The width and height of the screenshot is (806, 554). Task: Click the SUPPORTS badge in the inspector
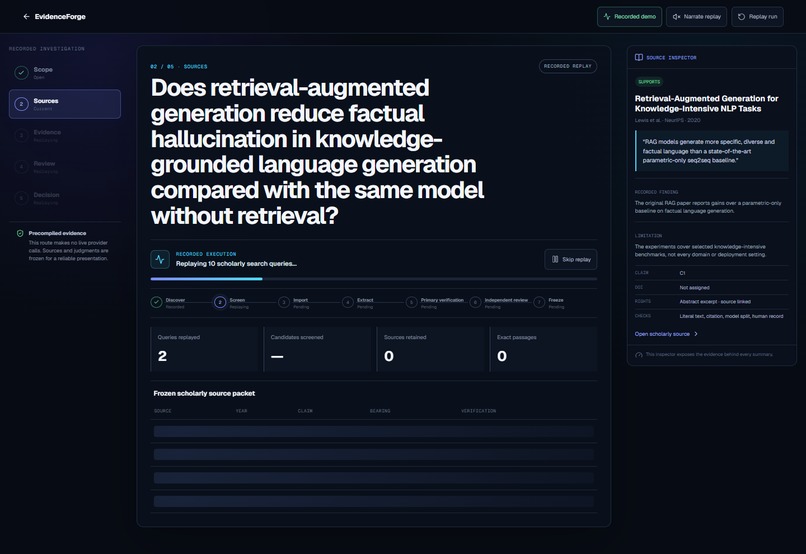click(x=649, y=82)
